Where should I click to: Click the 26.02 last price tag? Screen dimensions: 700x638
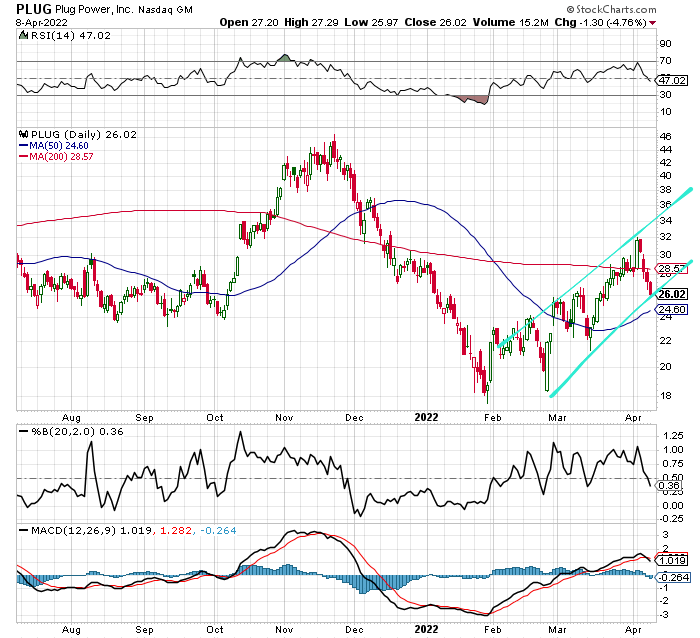(x=672, y=294)
